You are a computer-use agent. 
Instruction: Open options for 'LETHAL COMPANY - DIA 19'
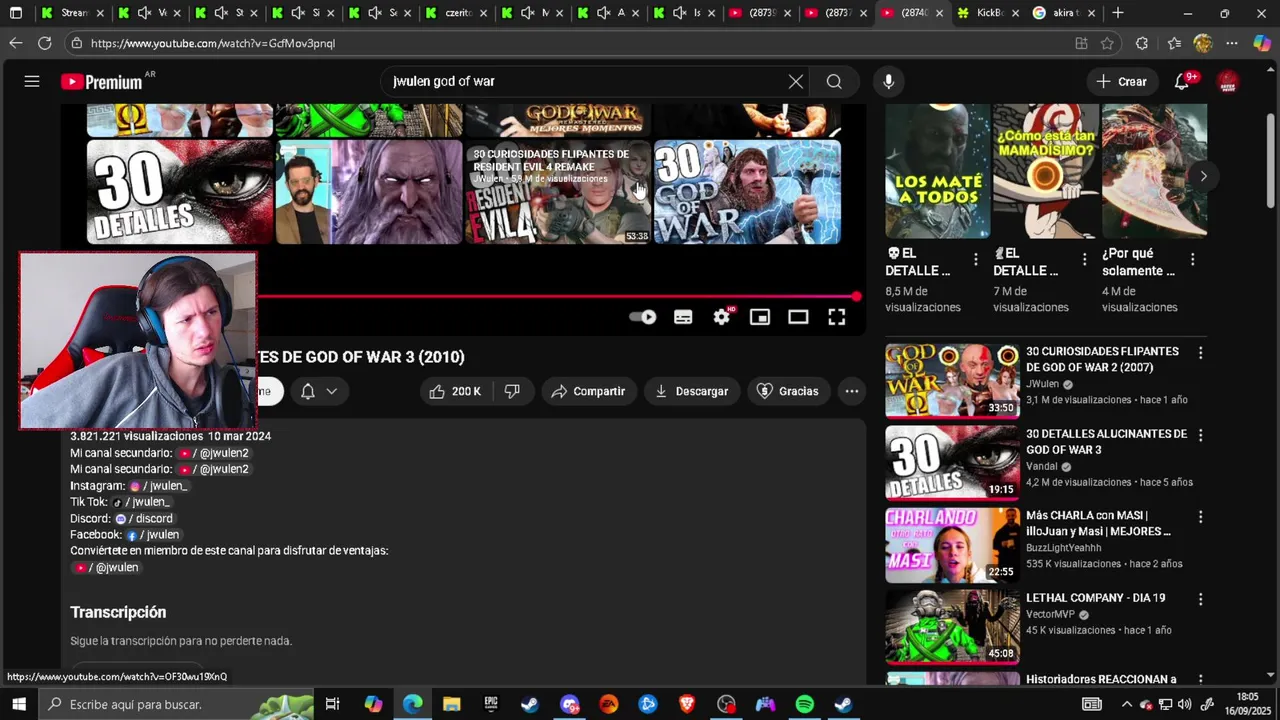(x=1201, y=599)
